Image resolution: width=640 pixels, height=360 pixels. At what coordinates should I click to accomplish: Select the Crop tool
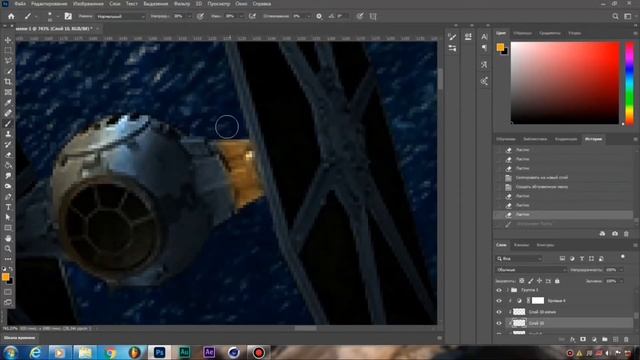[8, 82]
